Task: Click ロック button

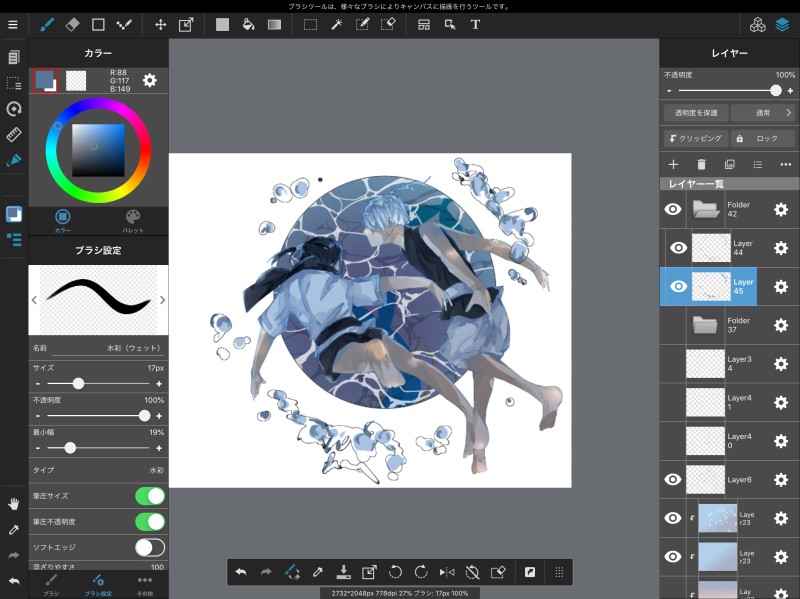Action: (763, 138)
